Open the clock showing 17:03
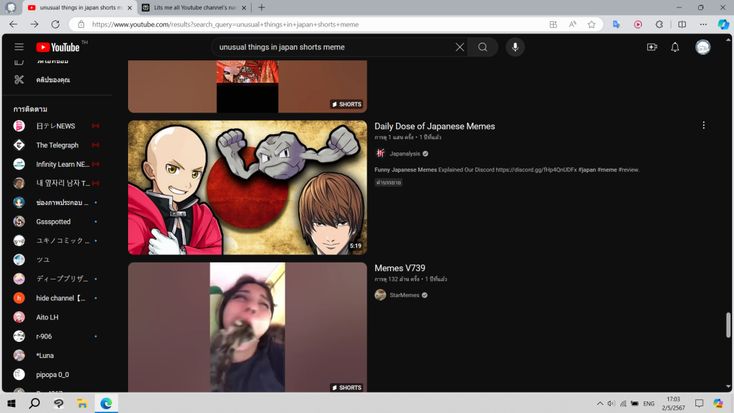The height and width of the screenshot is (413, 734). [673, 403]
